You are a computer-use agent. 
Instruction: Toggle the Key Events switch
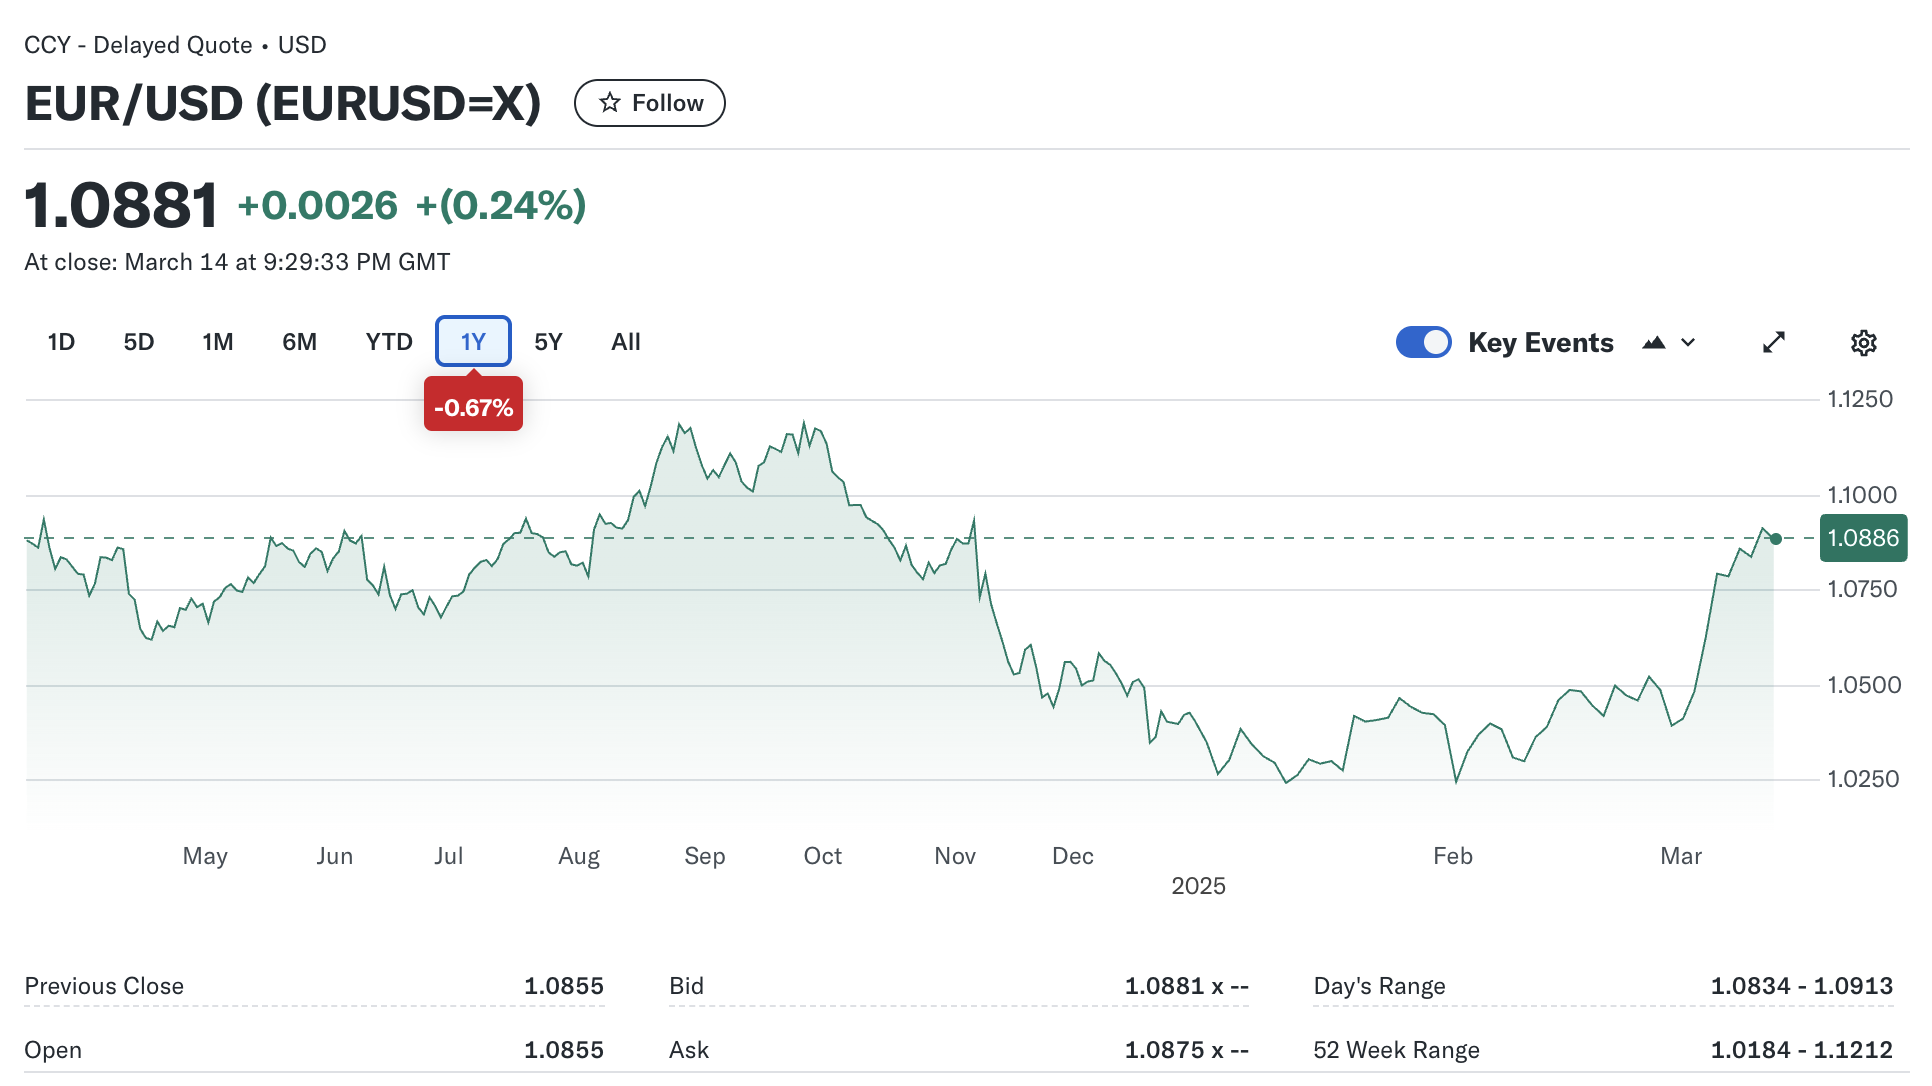point(1423,342)
